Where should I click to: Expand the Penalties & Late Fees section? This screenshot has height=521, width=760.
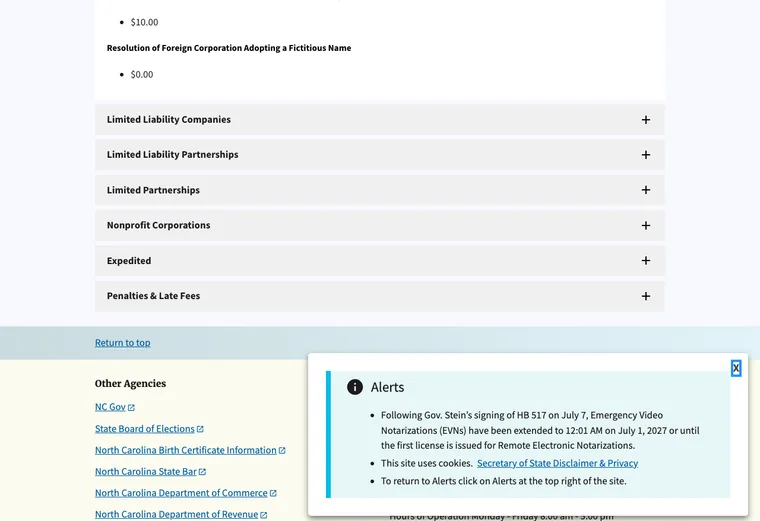coord(380,296)
